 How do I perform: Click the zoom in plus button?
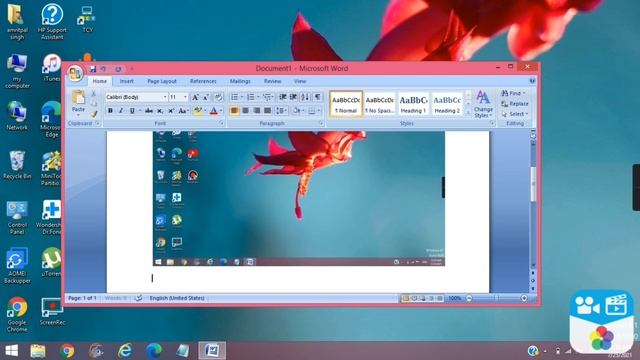(x=524, y=298)
